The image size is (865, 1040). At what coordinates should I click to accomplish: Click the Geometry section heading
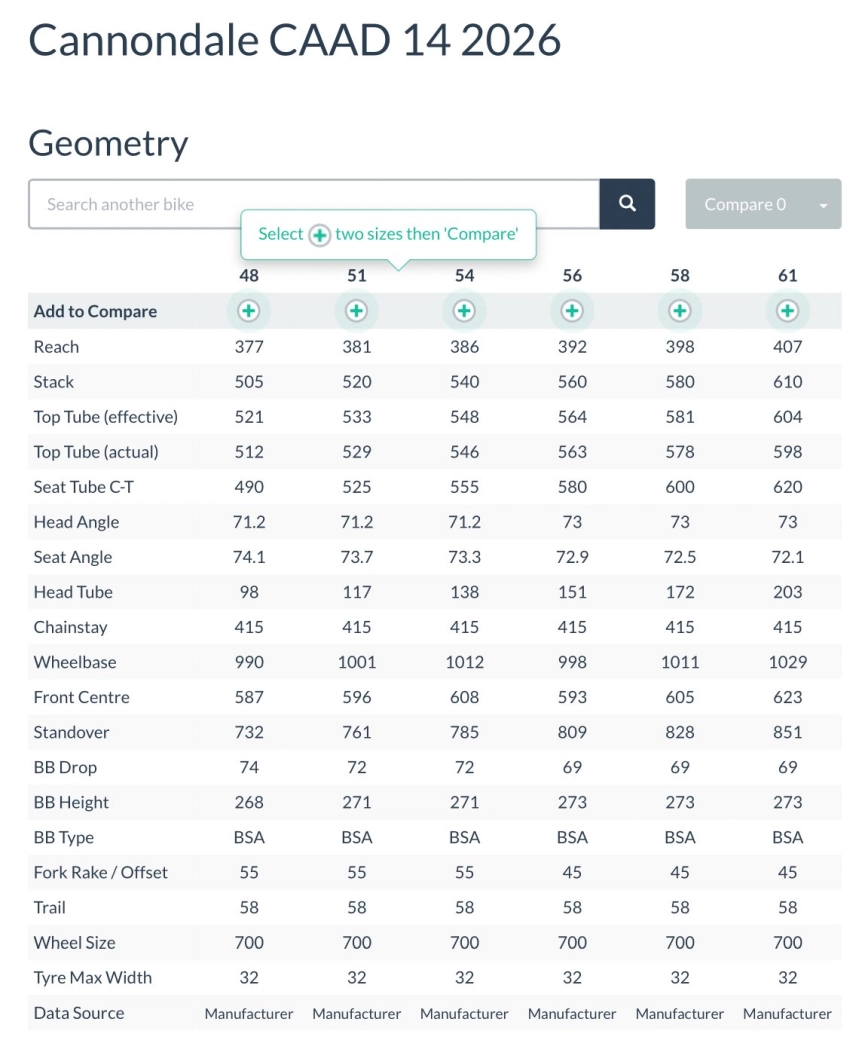(x=108, y=143)
